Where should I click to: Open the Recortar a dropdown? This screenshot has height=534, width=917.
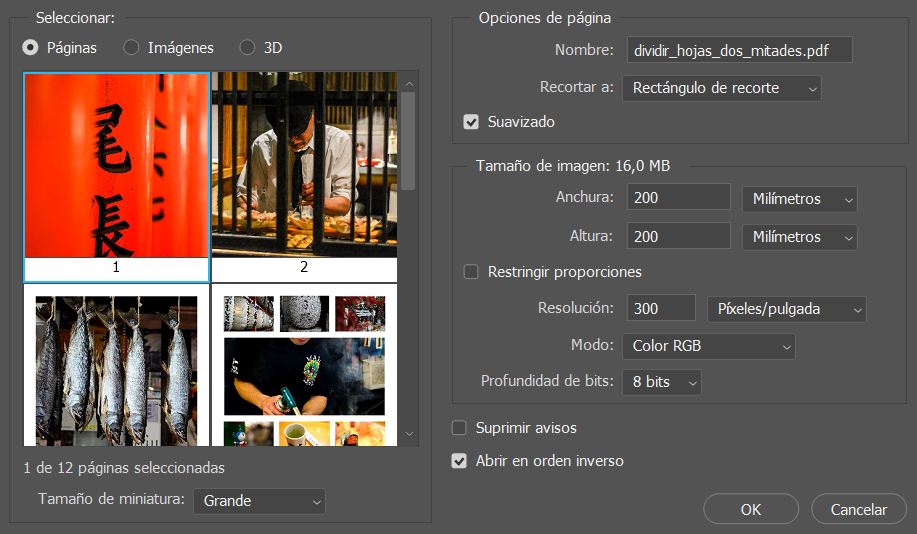(721, 88)
